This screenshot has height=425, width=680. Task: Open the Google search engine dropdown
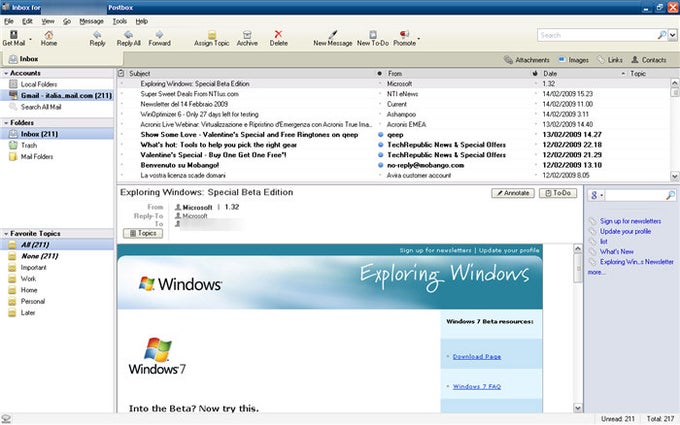(597, 195)
